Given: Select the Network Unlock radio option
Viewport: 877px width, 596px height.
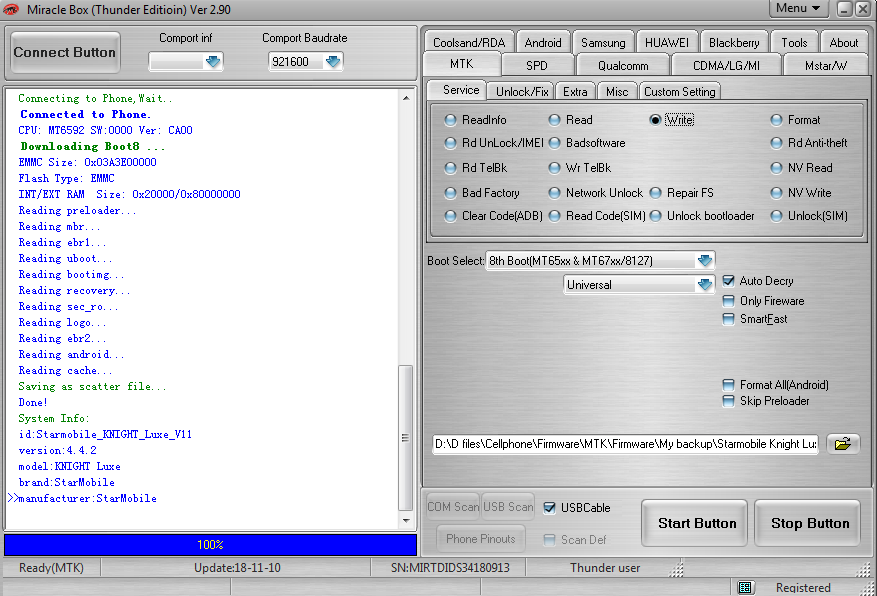Looking at the screenshot, I should tap(554, 193).
